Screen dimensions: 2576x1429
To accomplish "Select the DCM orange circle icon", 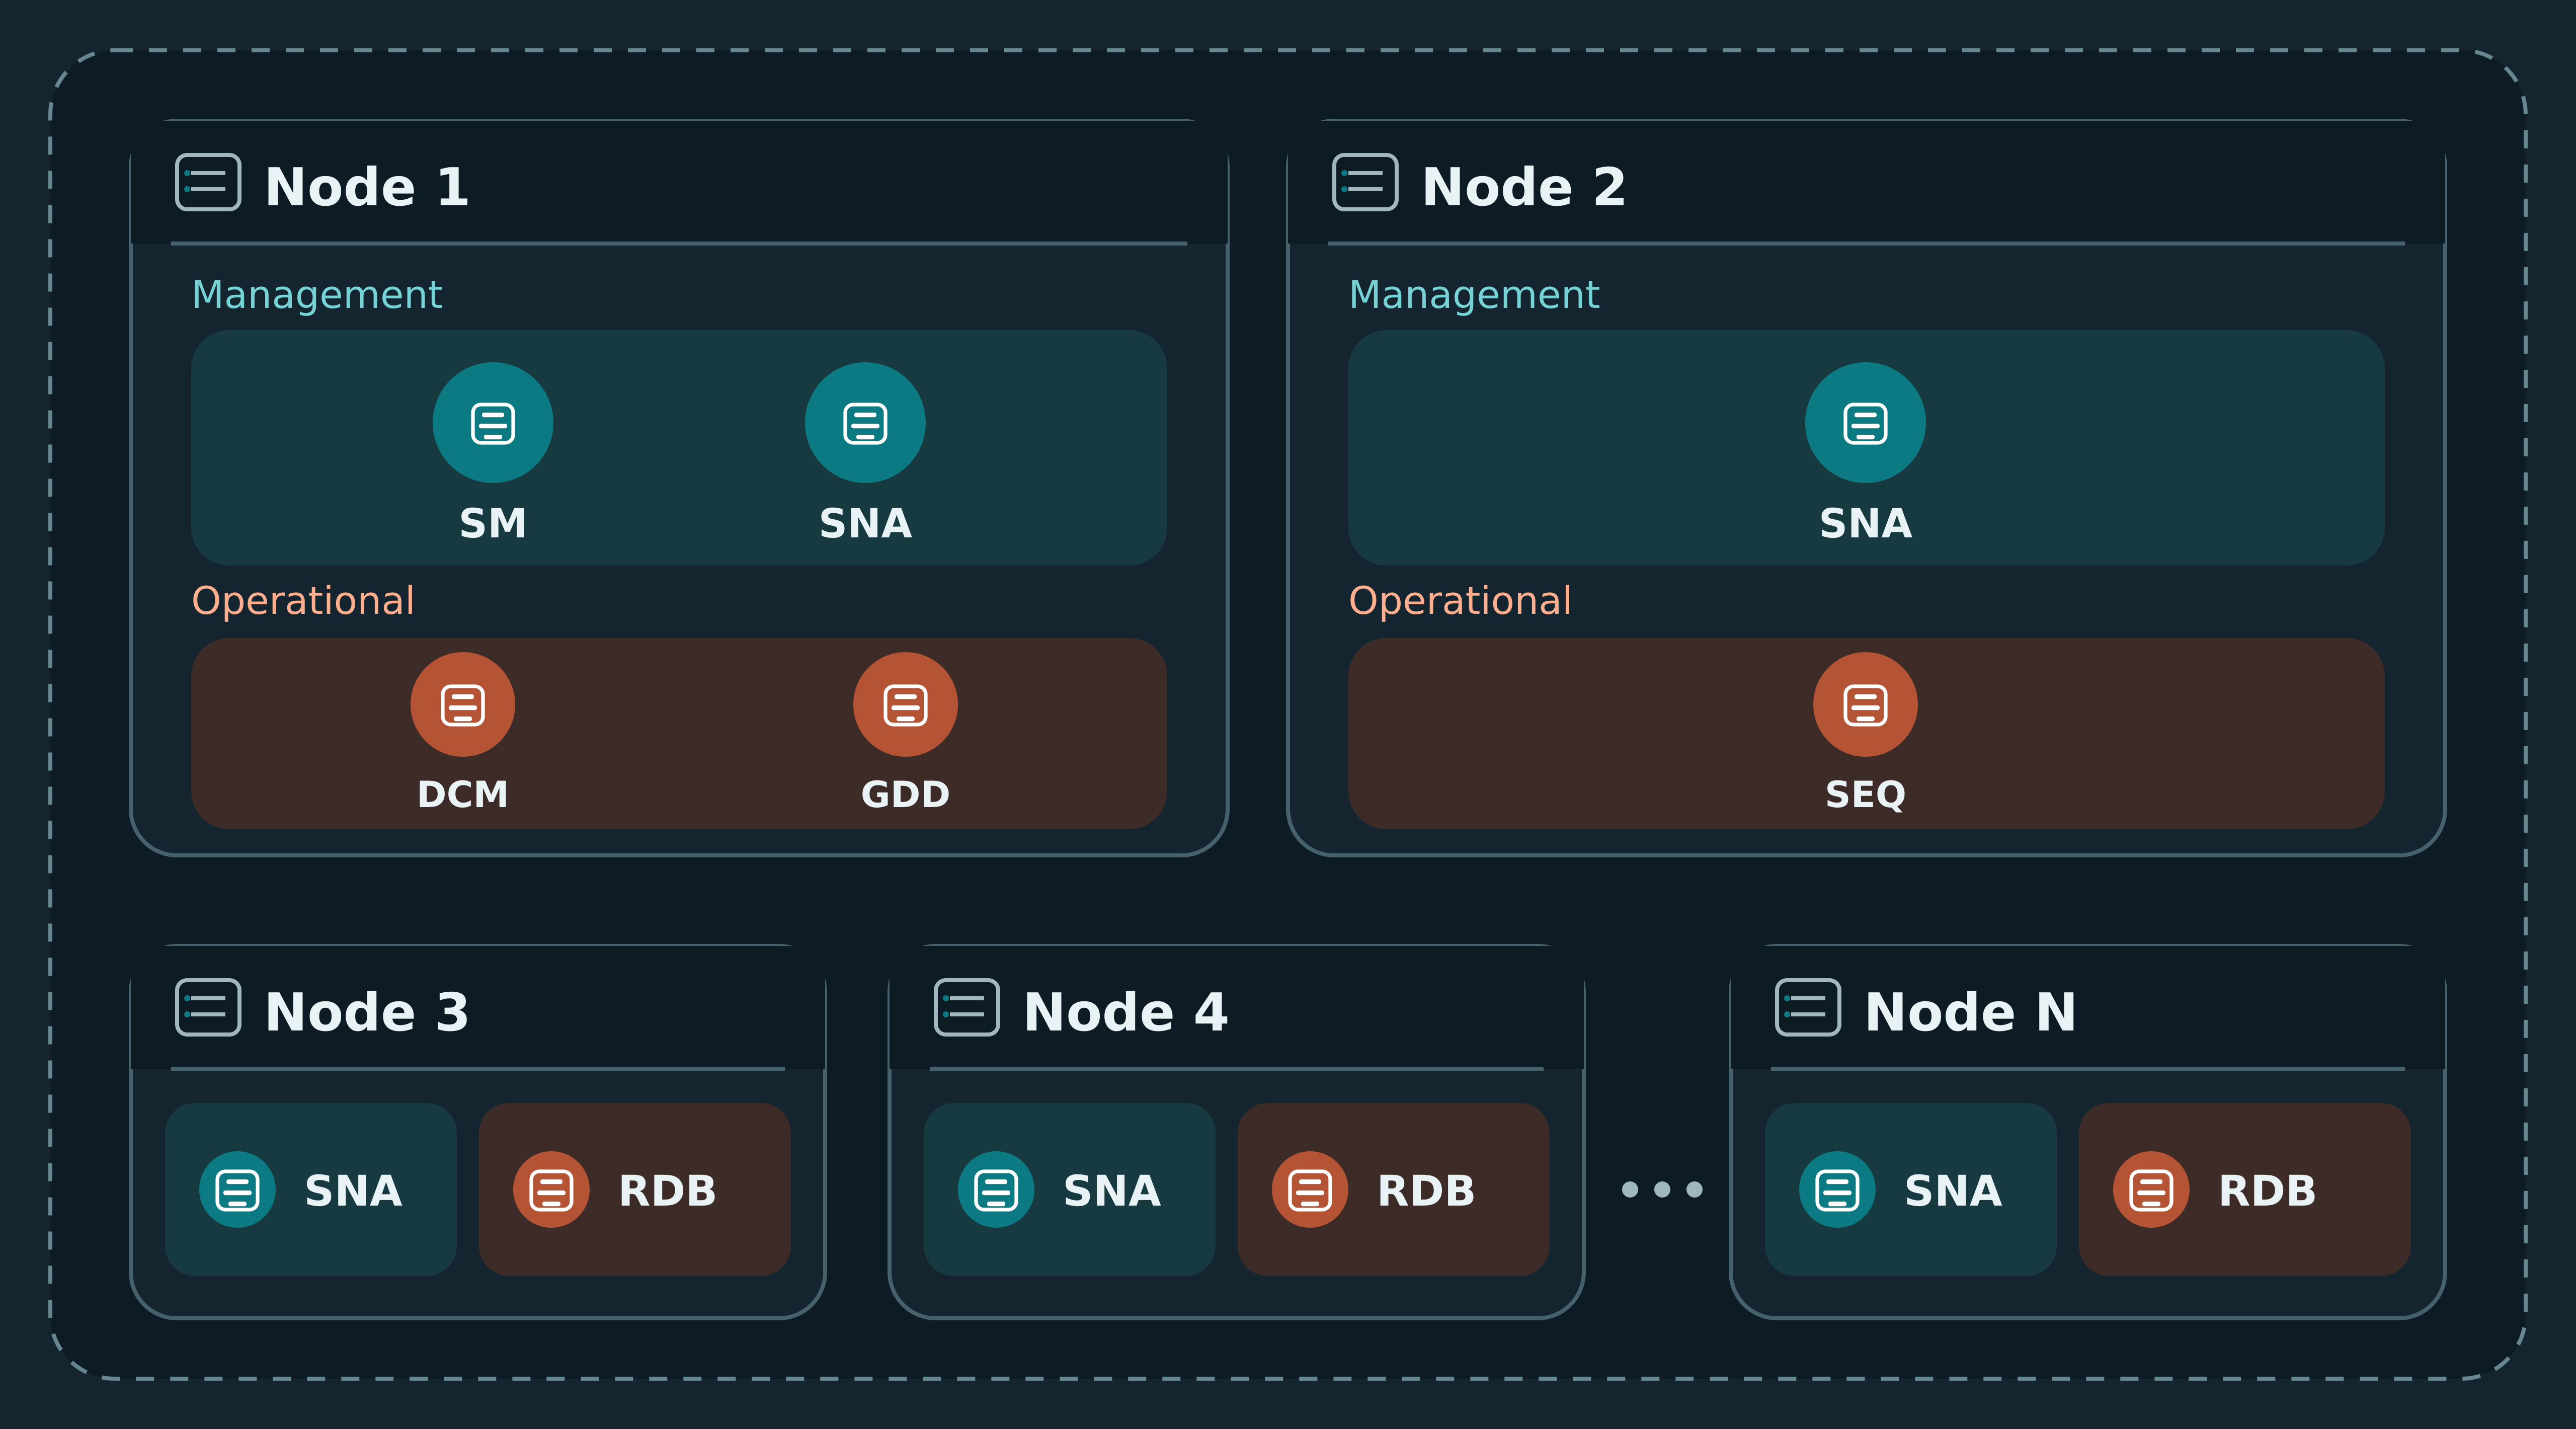I will 463,705.
